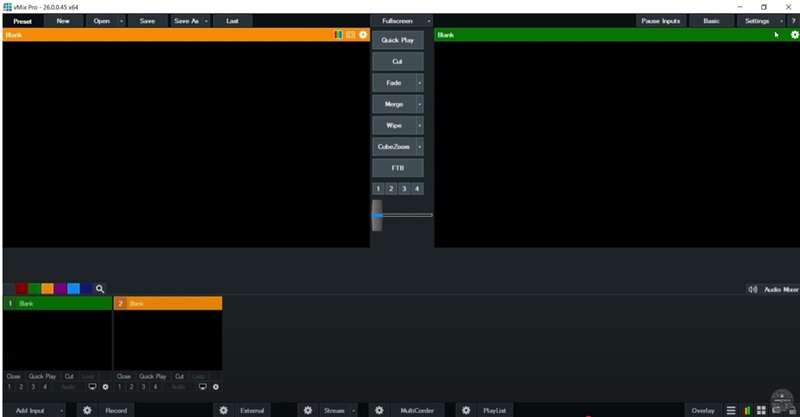Click the FTB fade to black button

pyautogui.click(x=397, y=168)
